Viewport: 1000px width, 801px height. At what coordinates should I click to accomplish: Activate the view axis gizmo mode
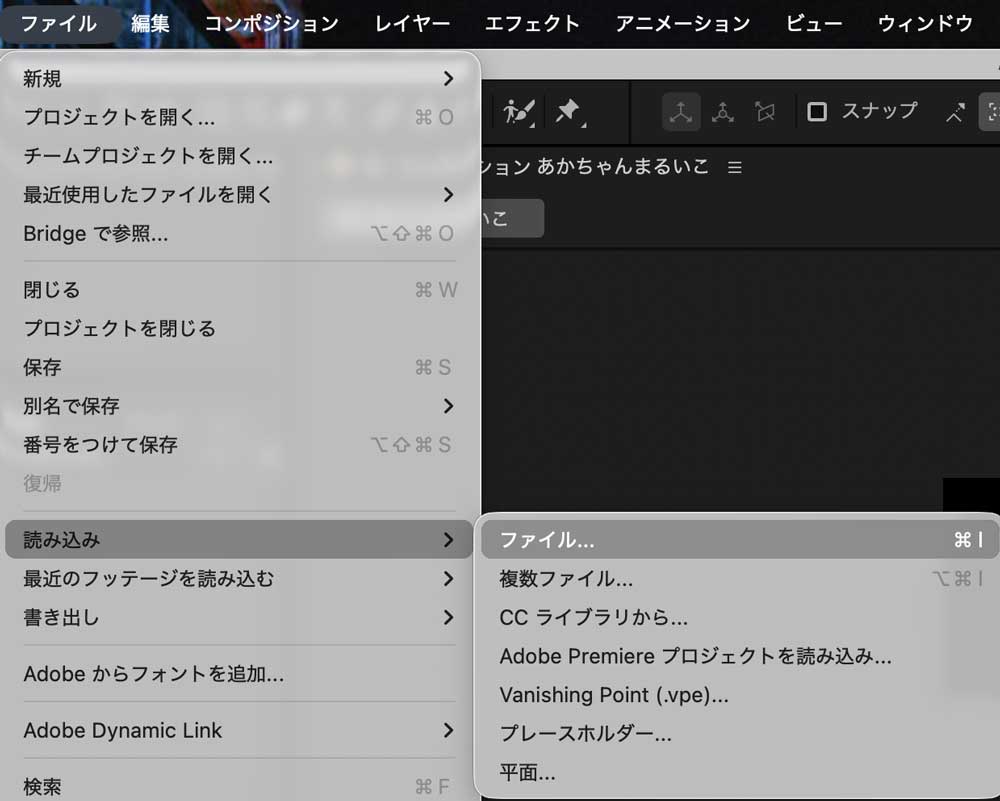tap(766, 111)
